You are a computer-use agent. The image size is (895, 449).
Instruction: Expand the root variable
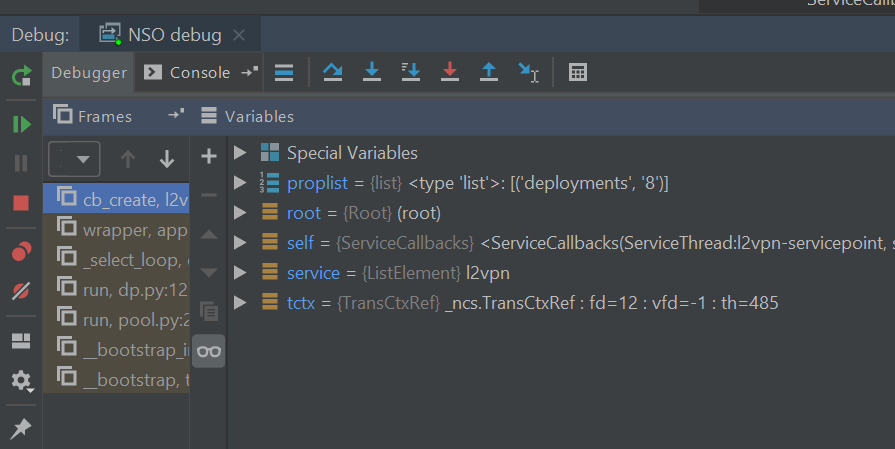[x=240, y=213]
